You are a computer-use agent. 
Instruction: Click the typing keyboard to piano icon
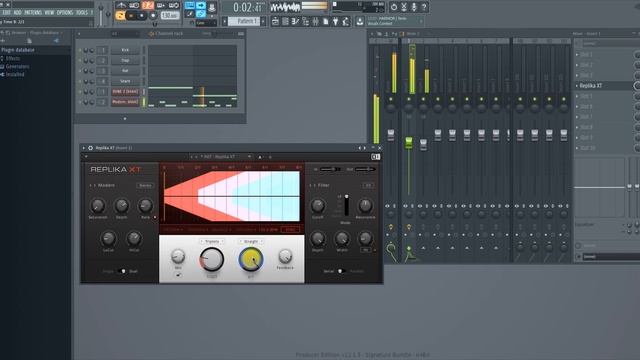pyautogui.click(x=190, y=6)
